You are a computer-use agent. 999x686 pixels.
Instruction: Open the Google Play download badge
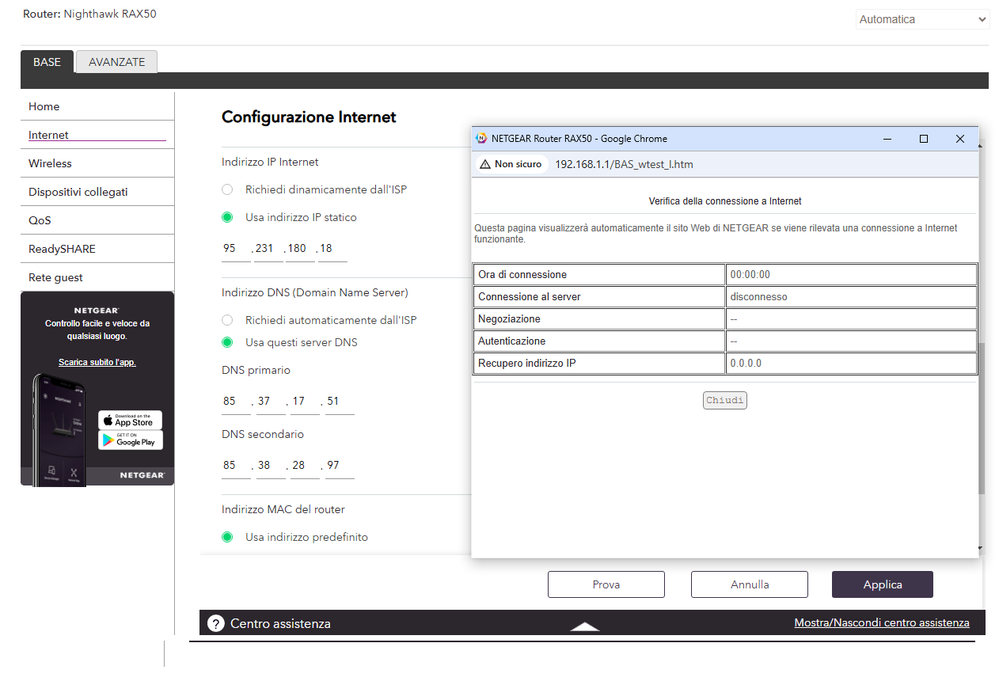[130, 440]
